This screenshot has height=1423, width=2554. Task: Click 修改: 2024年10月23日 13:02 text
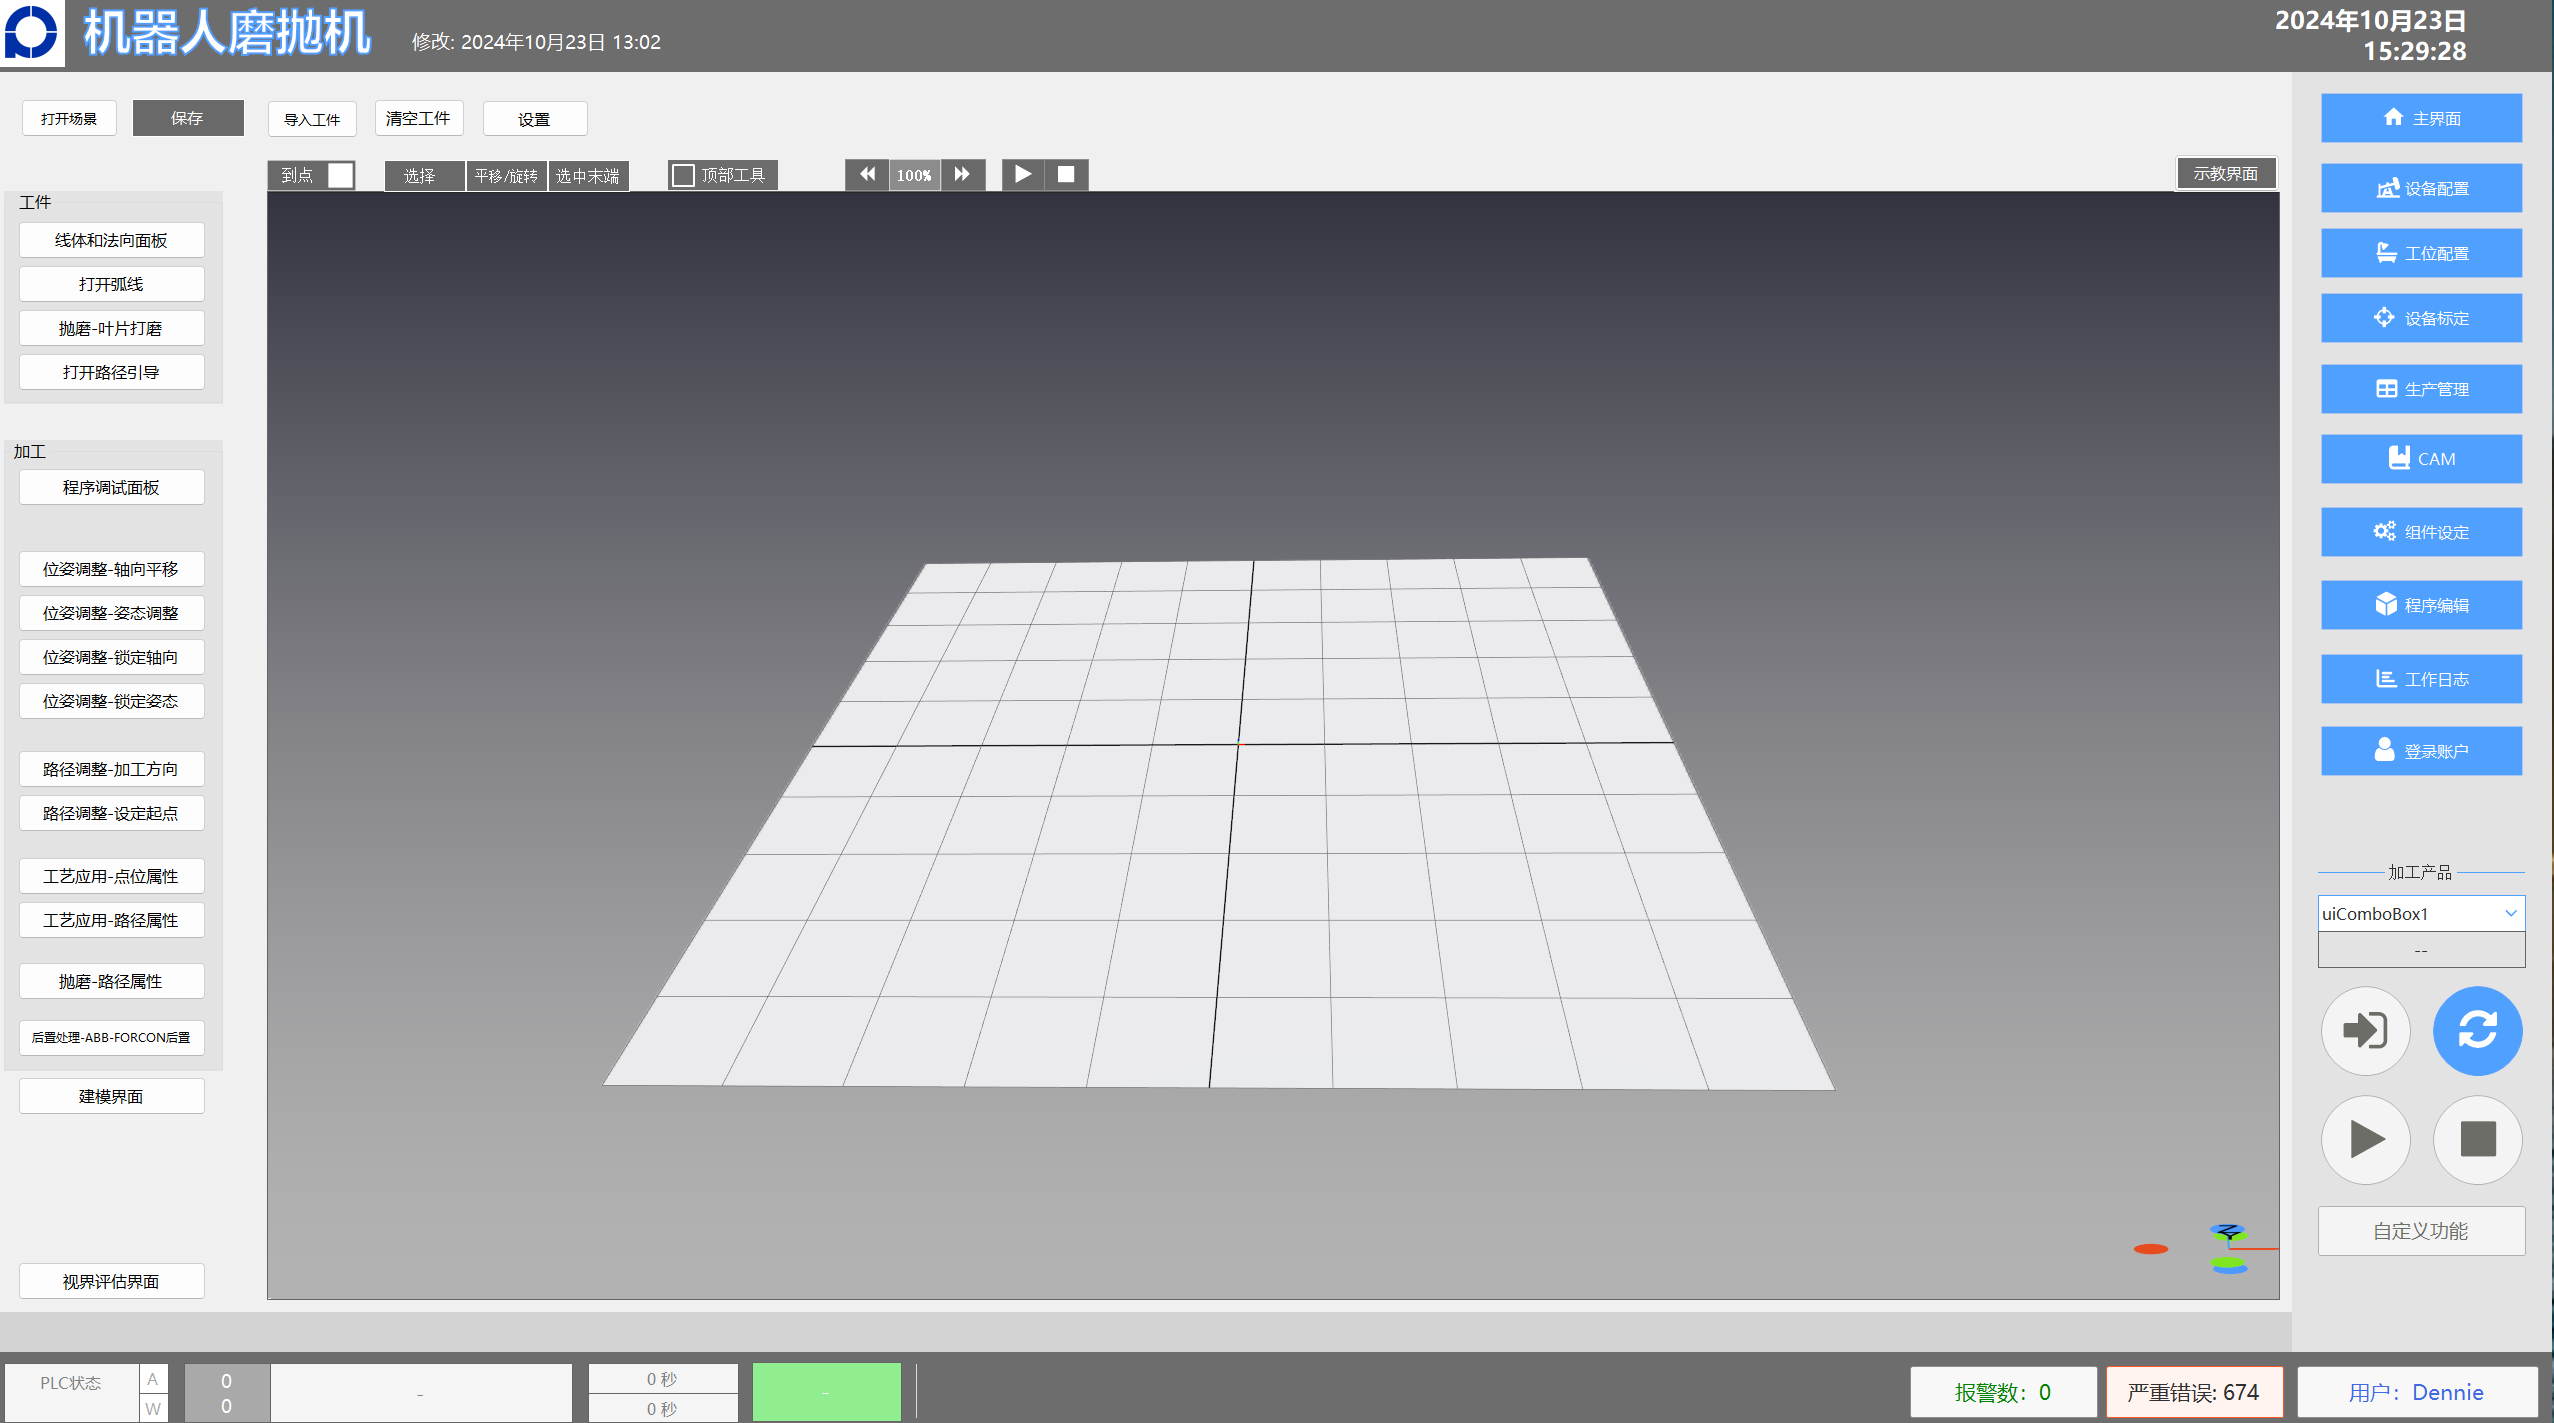tap(536, 42)
